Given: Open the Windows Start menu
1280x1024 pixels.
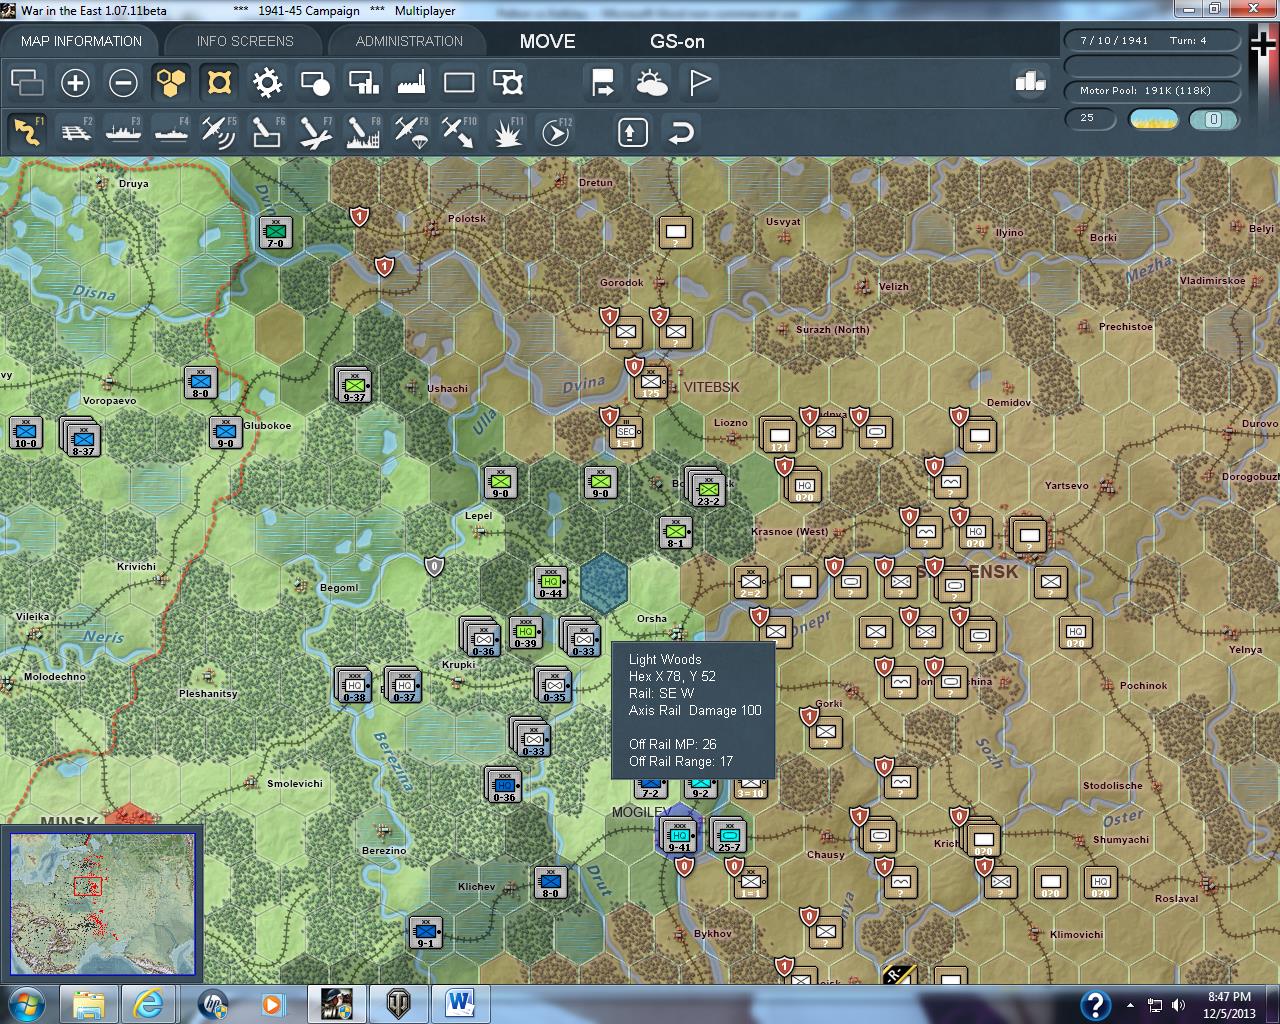Looking at the screenshot, I should (x=27, y=1004).
